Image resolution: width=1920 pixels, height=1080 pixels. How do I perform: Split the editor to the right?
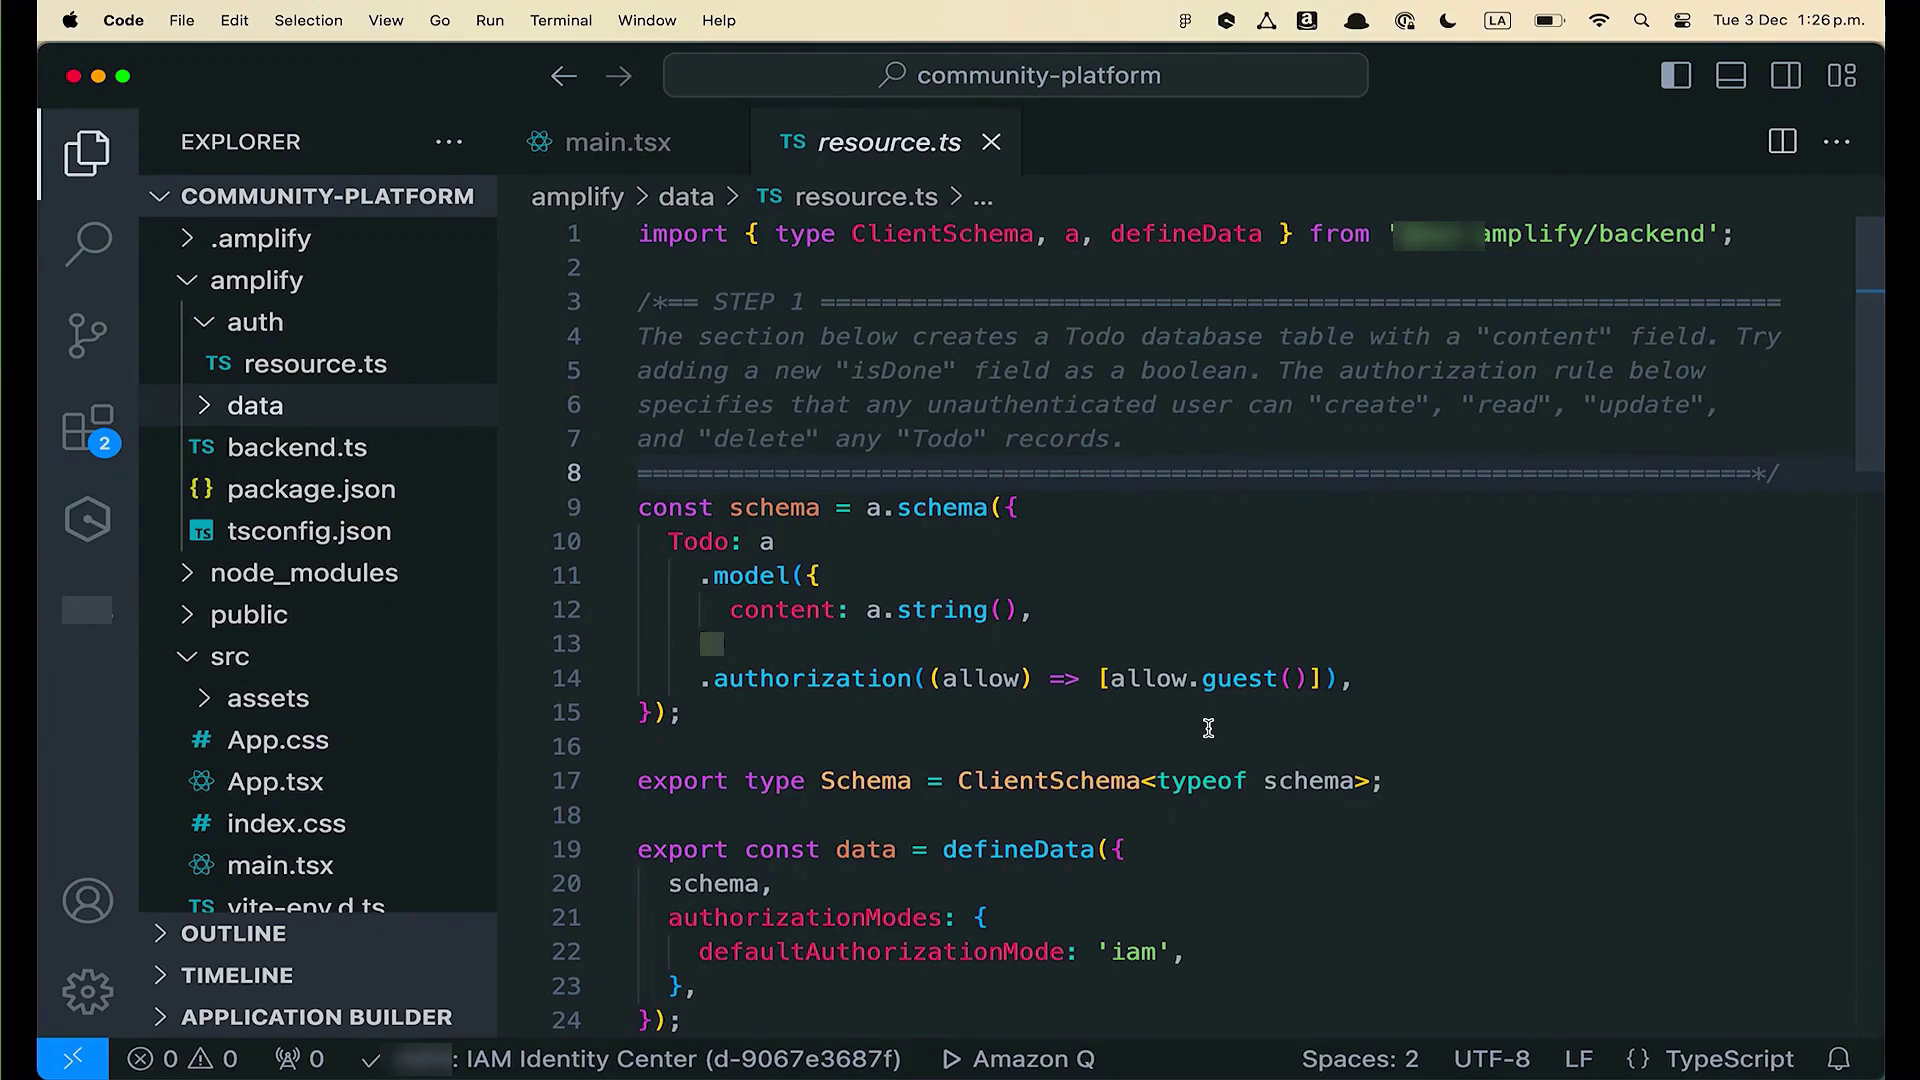(1782, 142)
